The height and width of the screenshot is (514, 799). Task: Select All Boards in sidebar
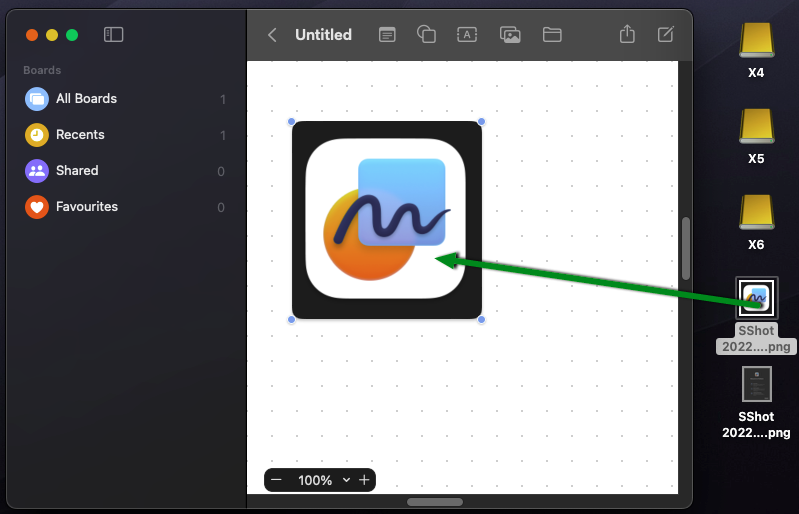coord(125,99)
